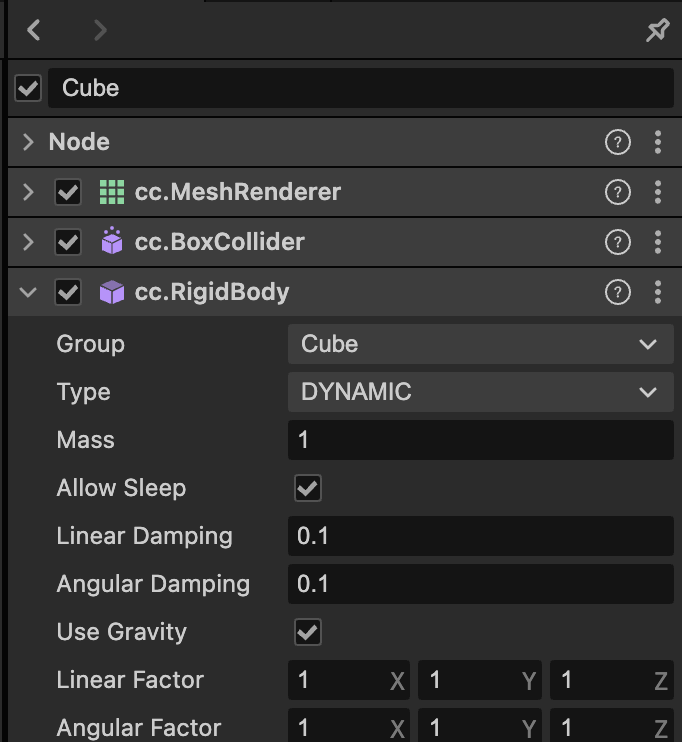Click the pin inspector icon
This screenshot has height=742, width=682.
click(x=657, y=31)
